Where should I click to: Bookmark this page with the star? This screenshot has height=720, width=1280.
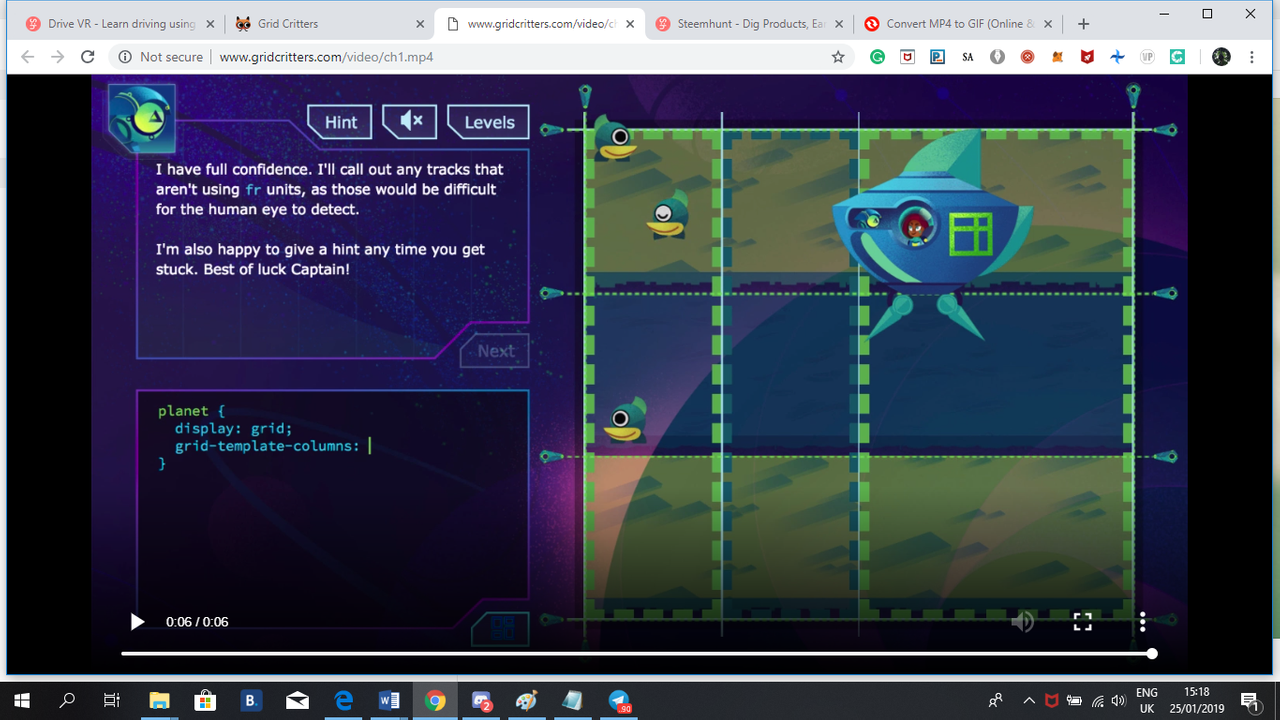tap(838, 57)
